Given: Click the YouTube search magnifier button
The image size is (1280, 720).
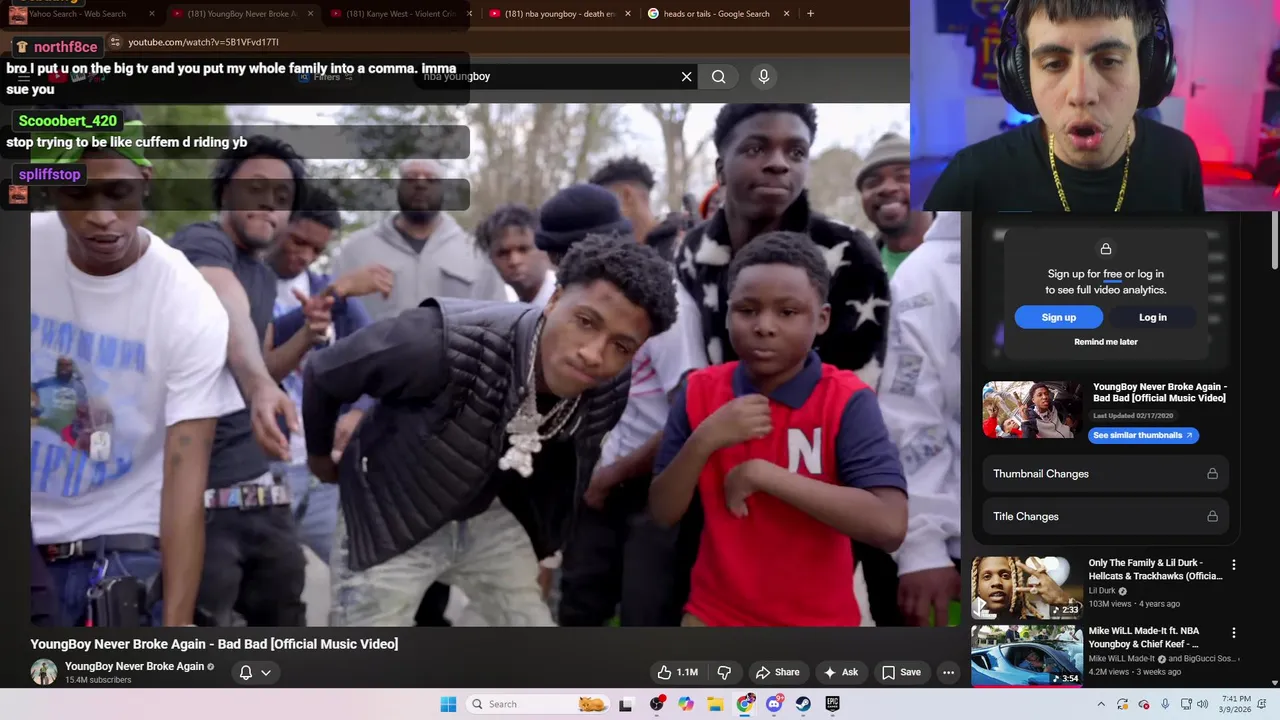Looking at the screenshot, I should click(x=719, y=76).
